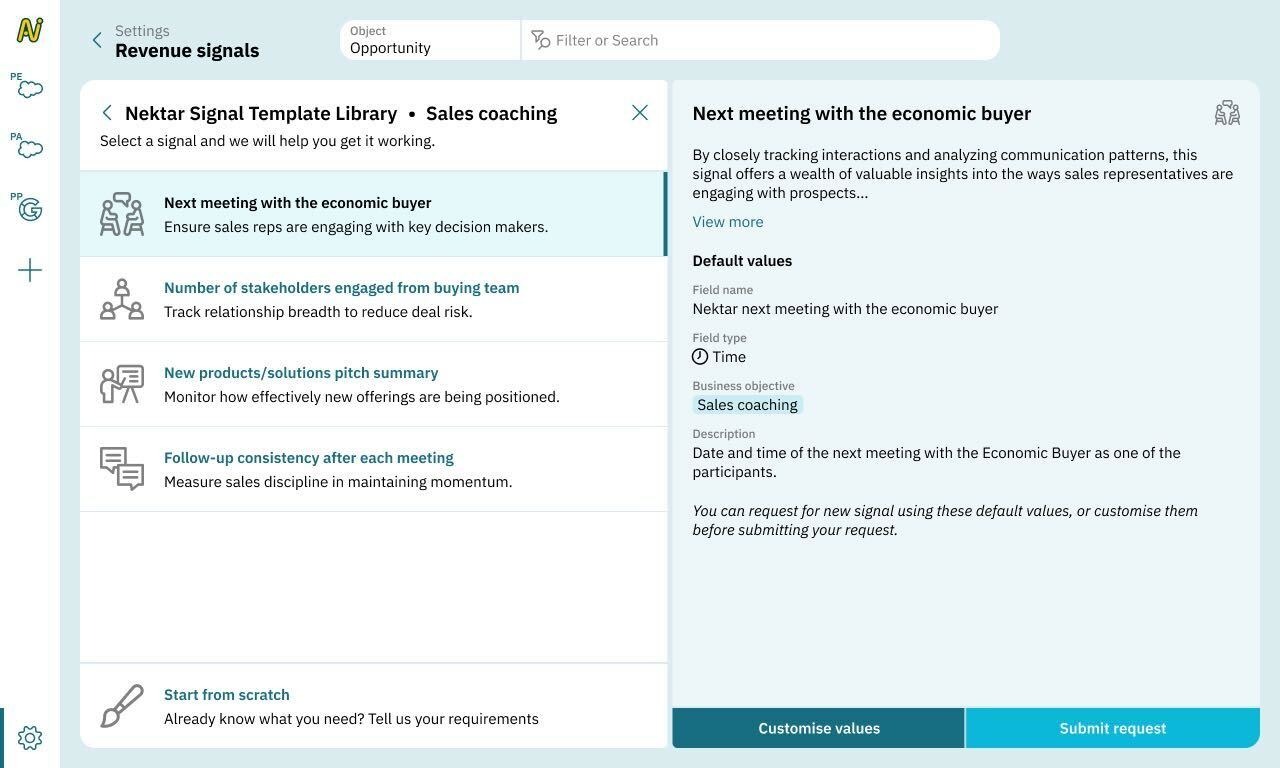
Task: Click the Filter or Search field
Action: click(x=760, y=40)
